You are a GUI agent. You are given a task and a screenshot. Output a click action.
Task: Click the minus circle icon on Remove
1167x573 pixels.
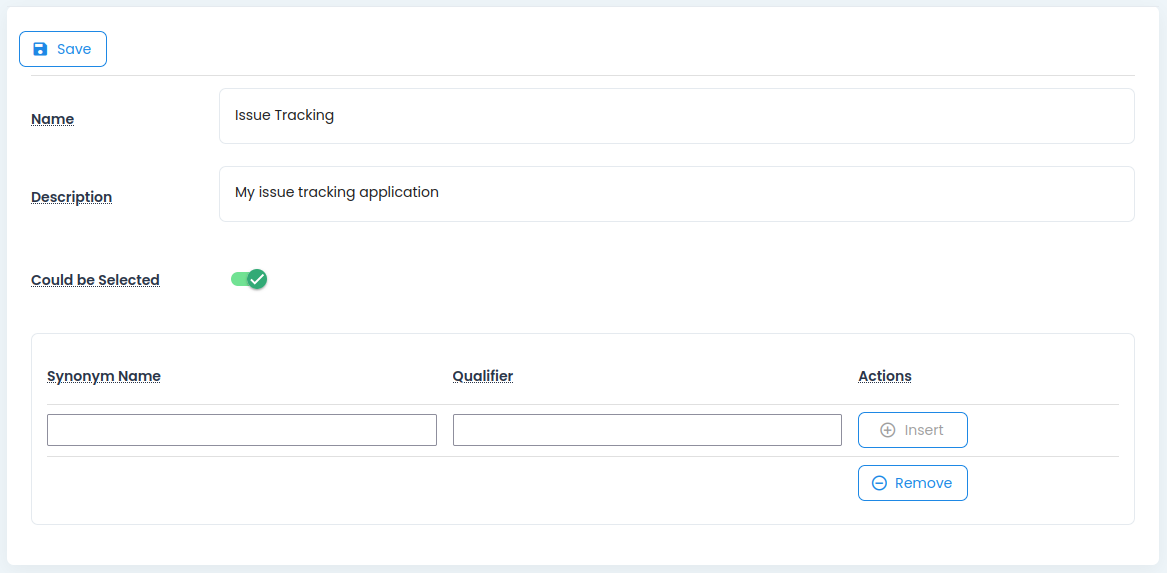[879, 483]
